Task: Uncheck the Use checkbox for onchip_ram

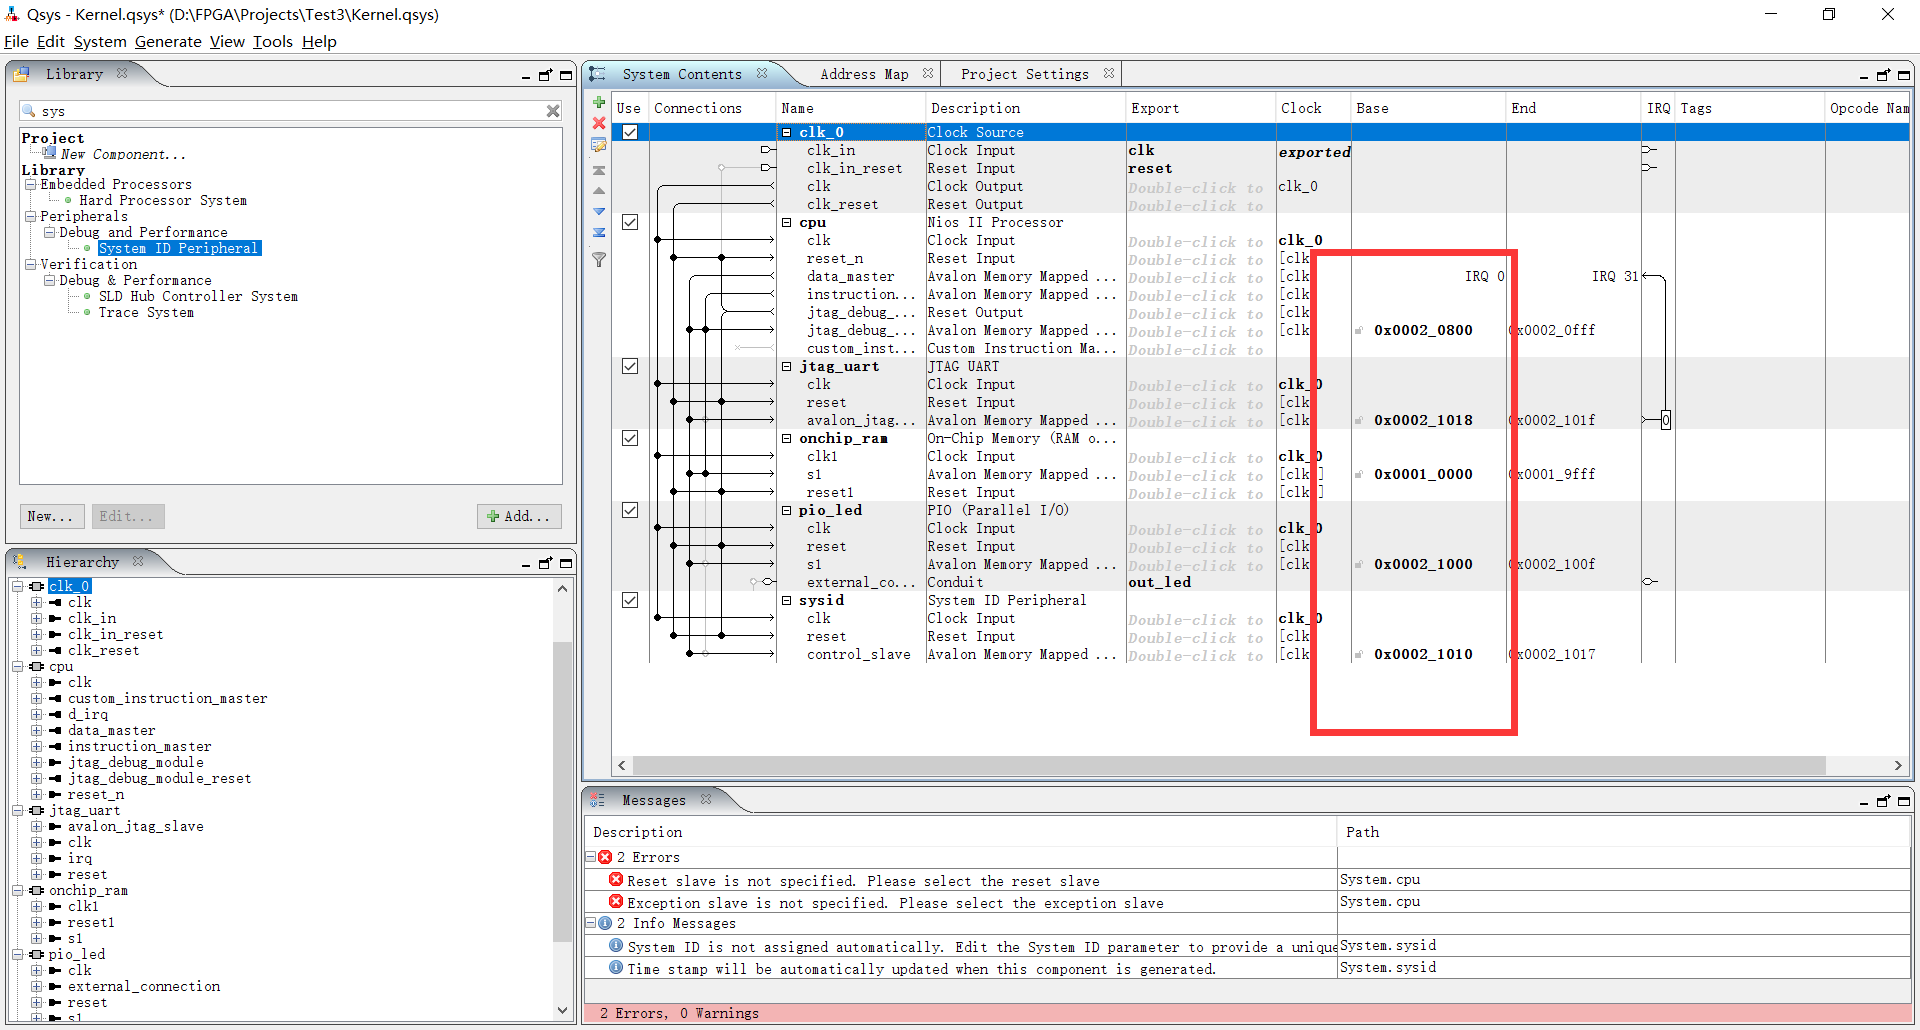Action: click(630, 438)
